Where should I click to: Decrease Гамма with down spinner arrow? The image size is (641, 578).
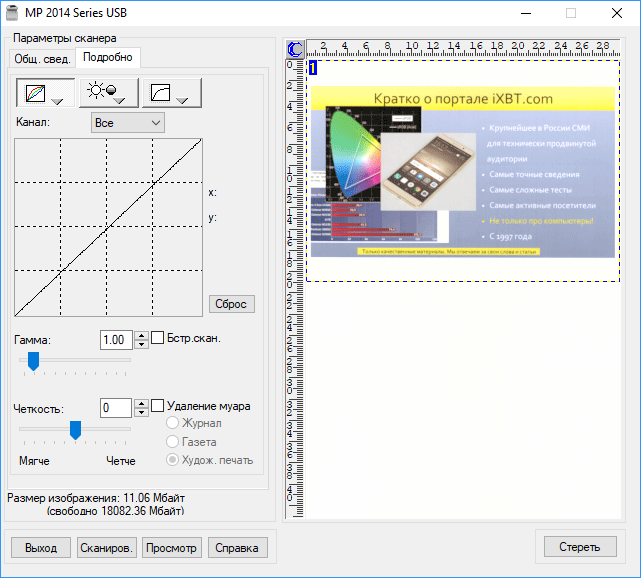click(141, 345)
